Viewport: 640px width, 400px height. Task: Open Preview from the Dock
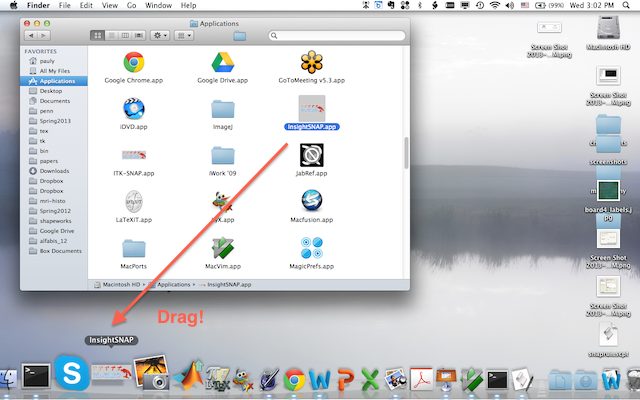click(x=396, y=379)
